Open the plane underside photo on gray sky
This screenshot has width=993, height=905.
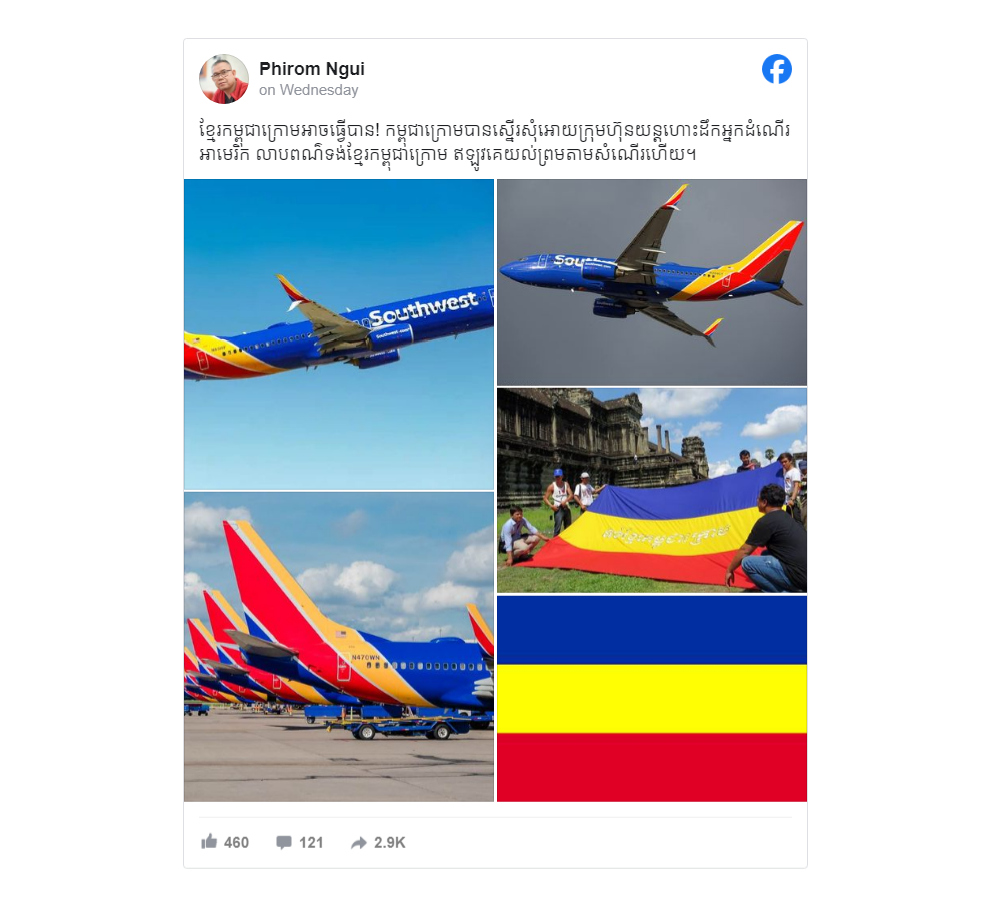(x=652, y=282)
